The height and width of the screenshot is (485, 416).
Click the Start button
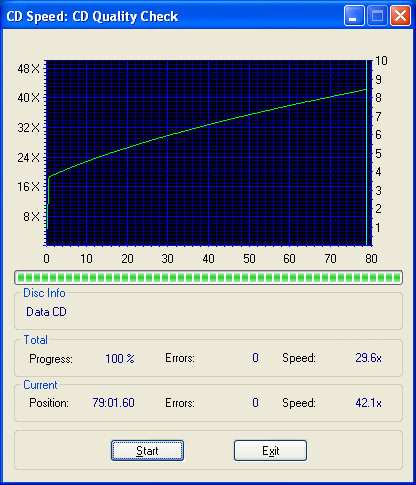click(147, 451)
